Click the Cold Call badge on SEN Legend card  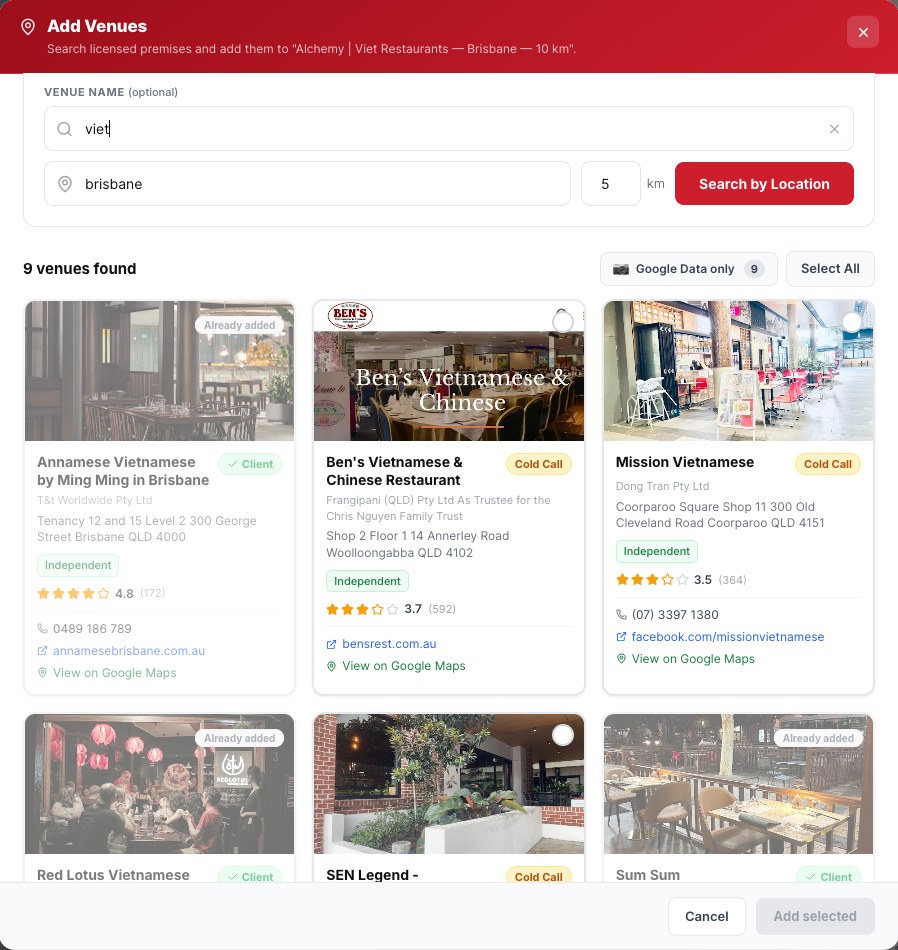tap(538, 876)
